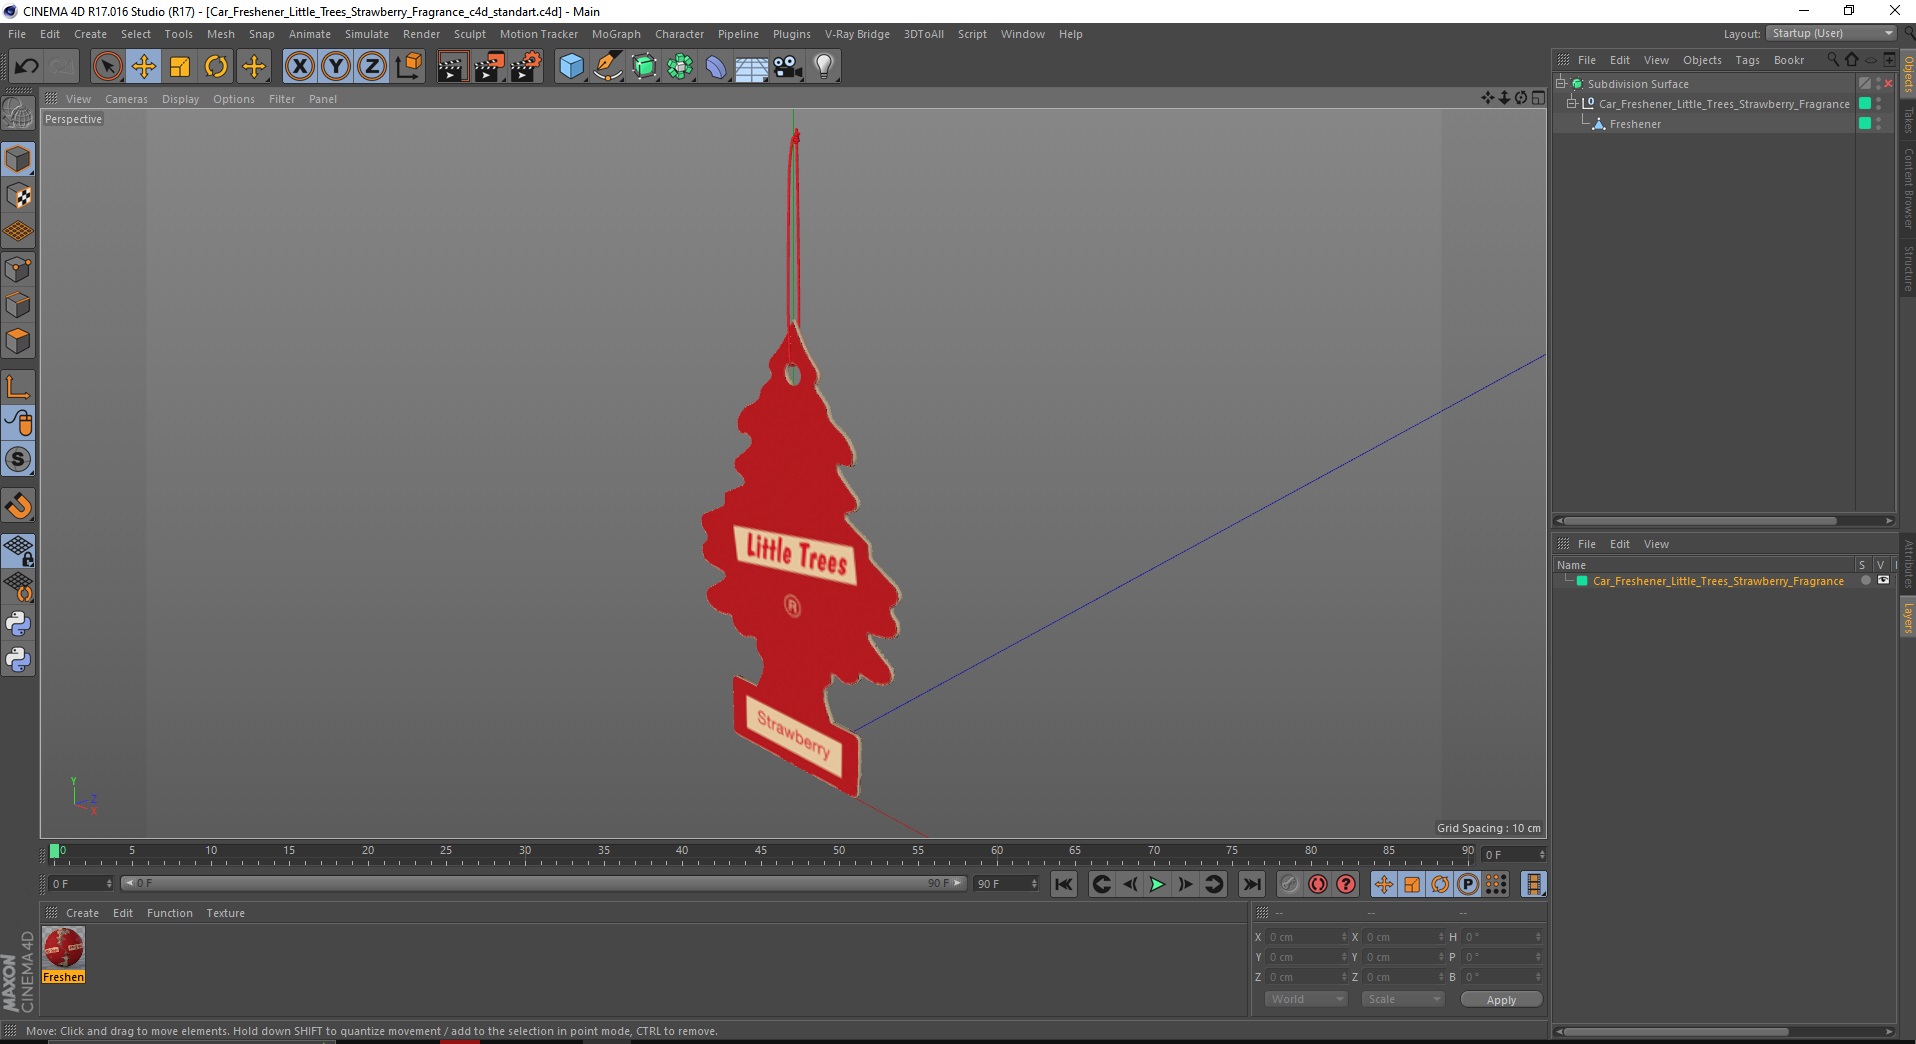Toggle Solo for the layer in Layer Manager
This screenshot has width=1916, height=1044.
(x=1865, y=580)
